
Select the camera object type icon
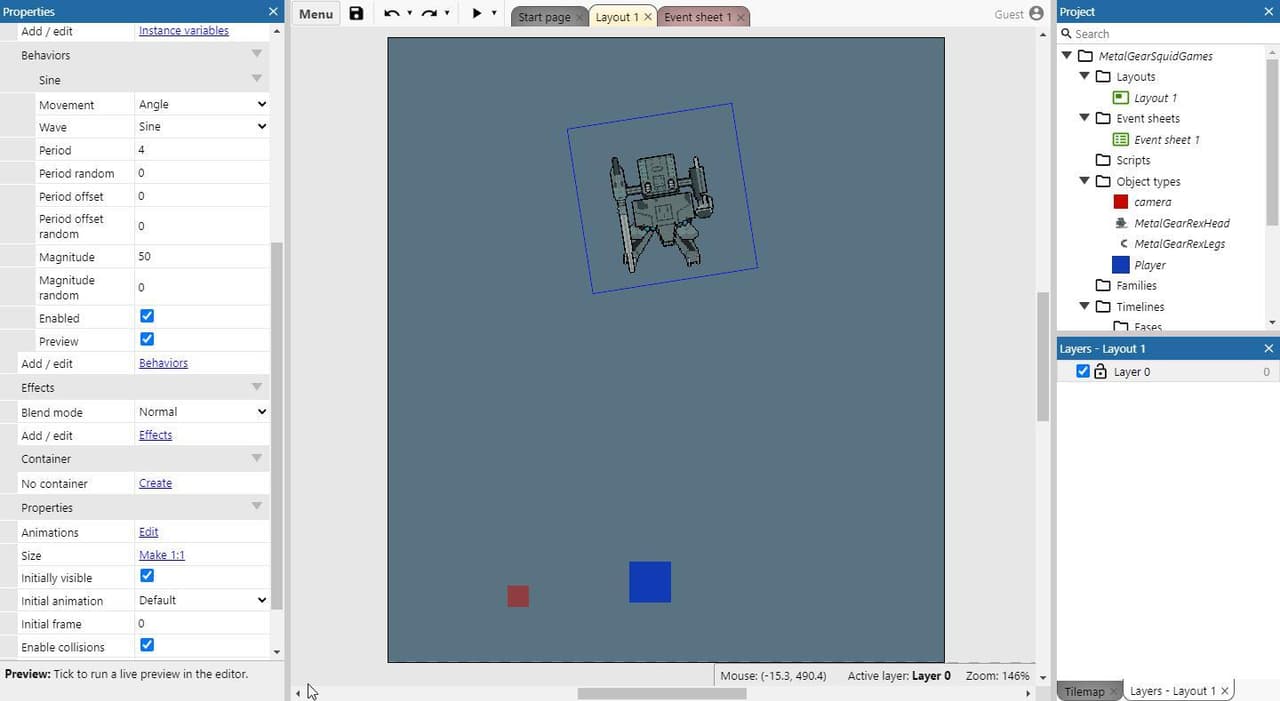1121,202
